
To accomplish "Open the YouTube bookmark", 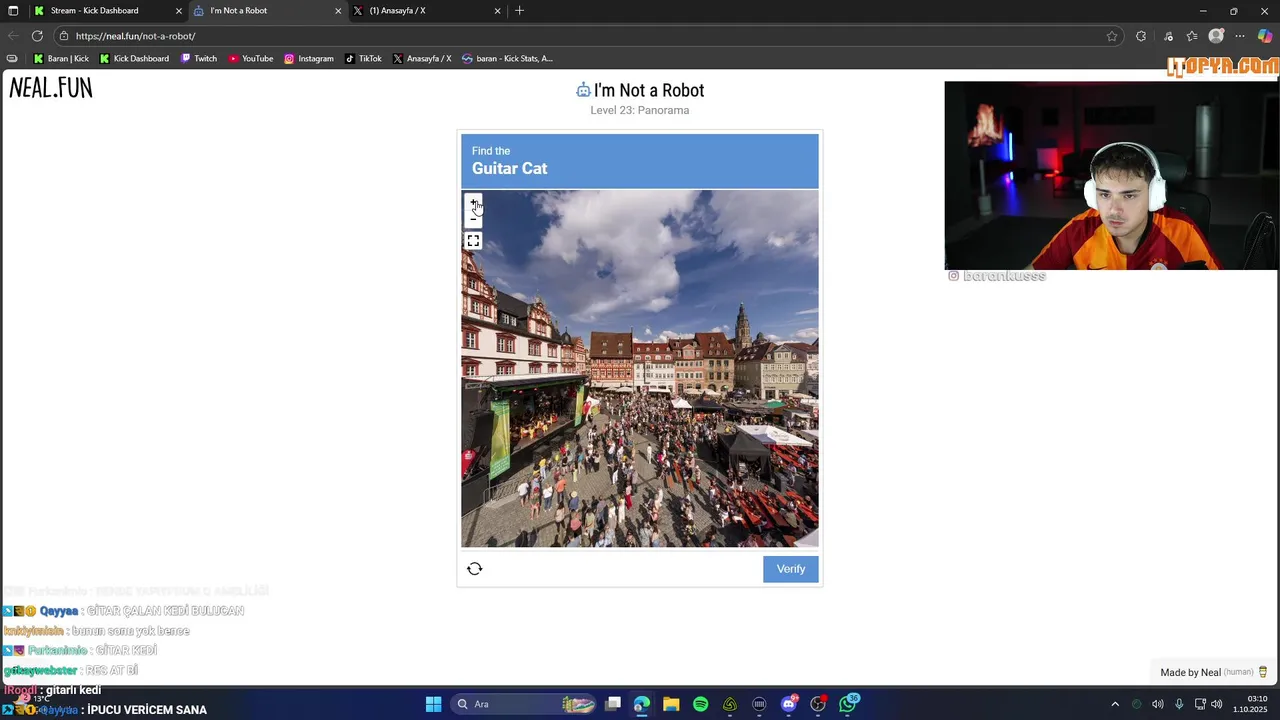I will [251, 59].
